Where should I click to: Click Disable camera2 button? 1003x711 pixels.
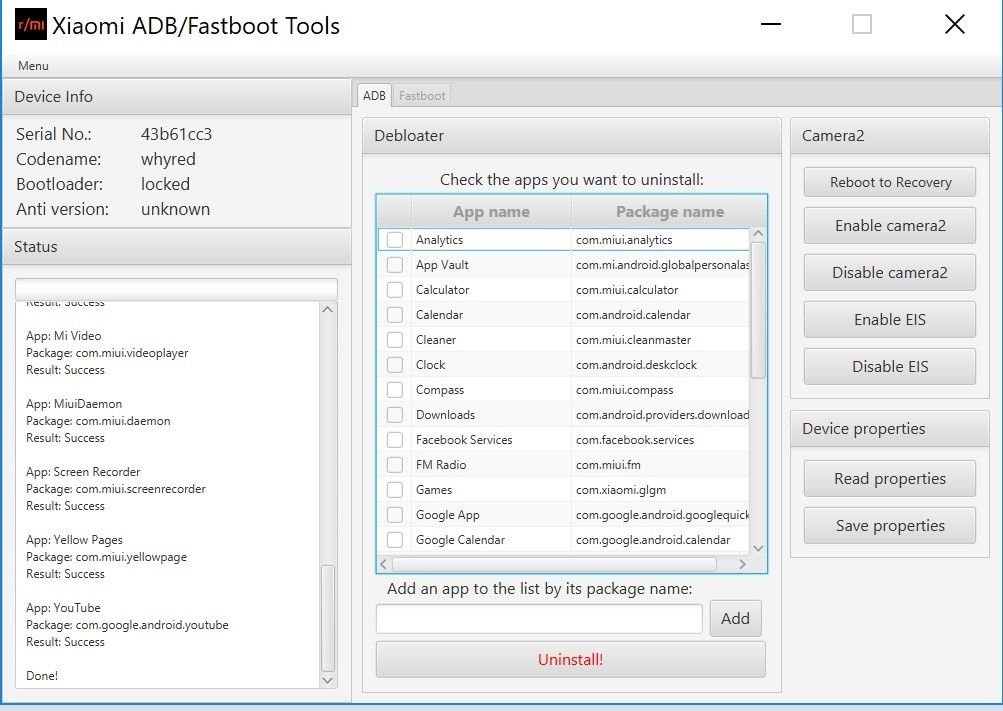[890, 272]
